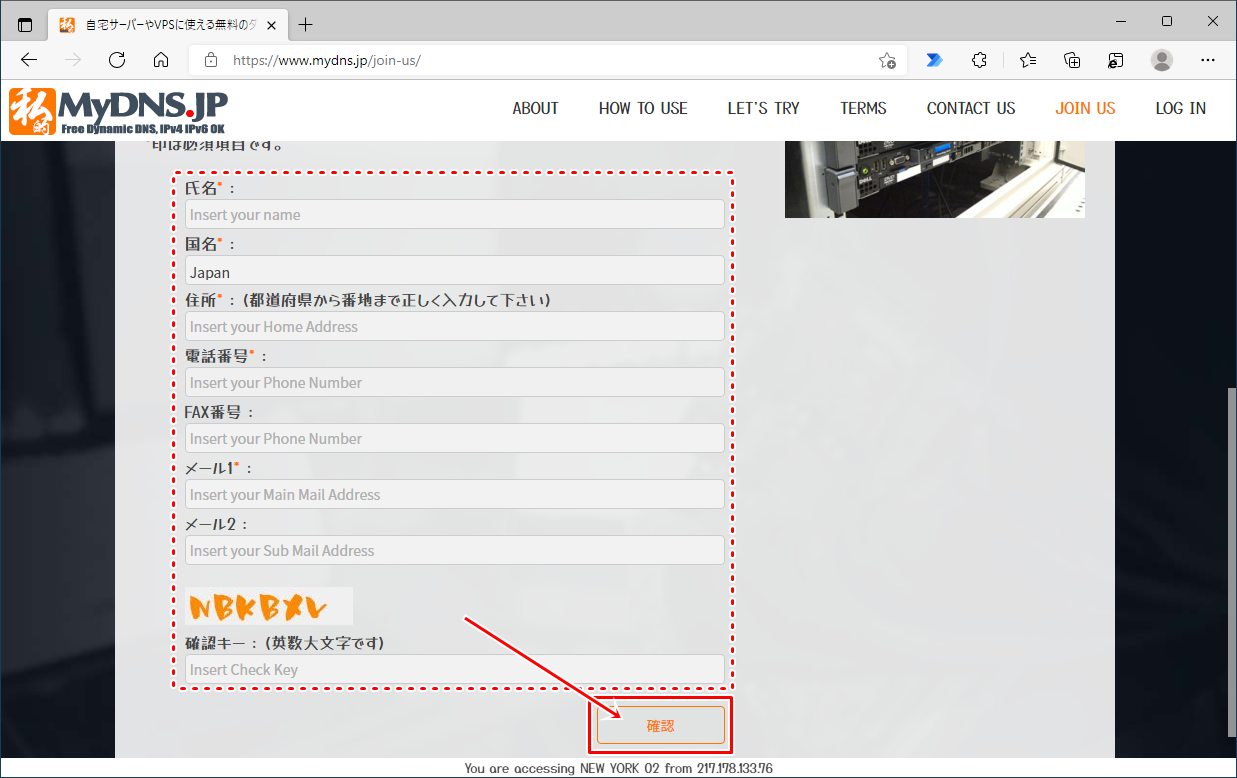Open the LOG IN link
The image size is (1237, 778).
pos(1180,108)
